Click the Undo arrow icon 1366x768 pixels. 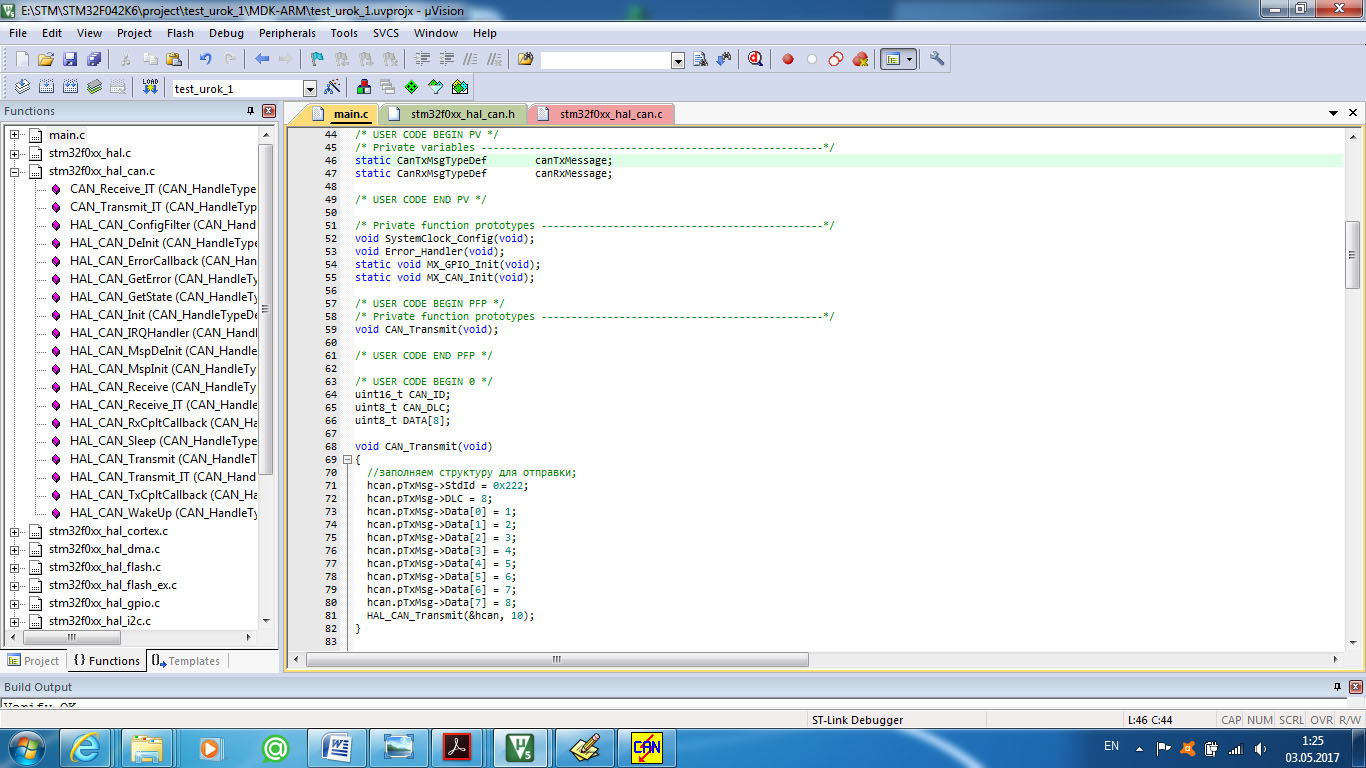[205, 59]
